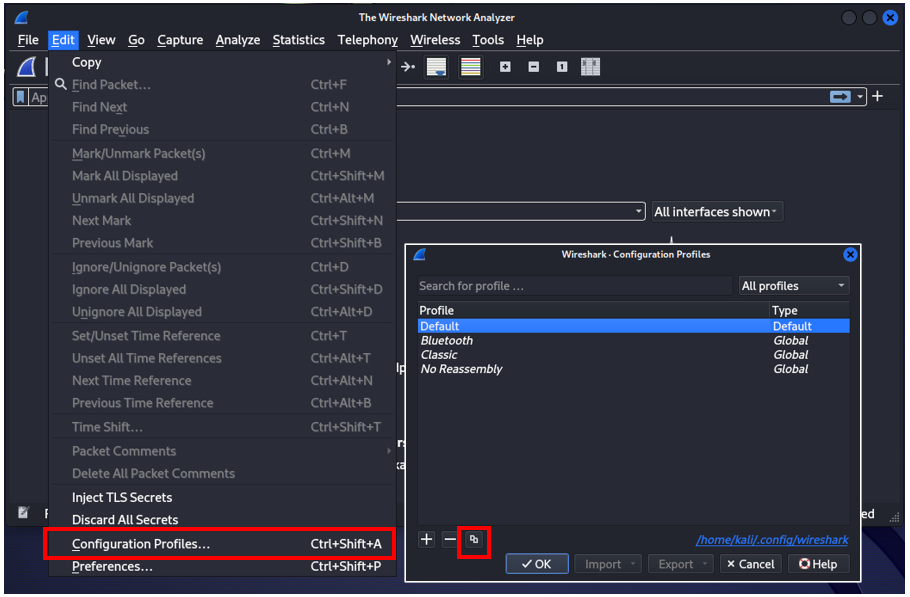910x597 pixels.
Task: Open the File menu
Action: tap(28, 40)
